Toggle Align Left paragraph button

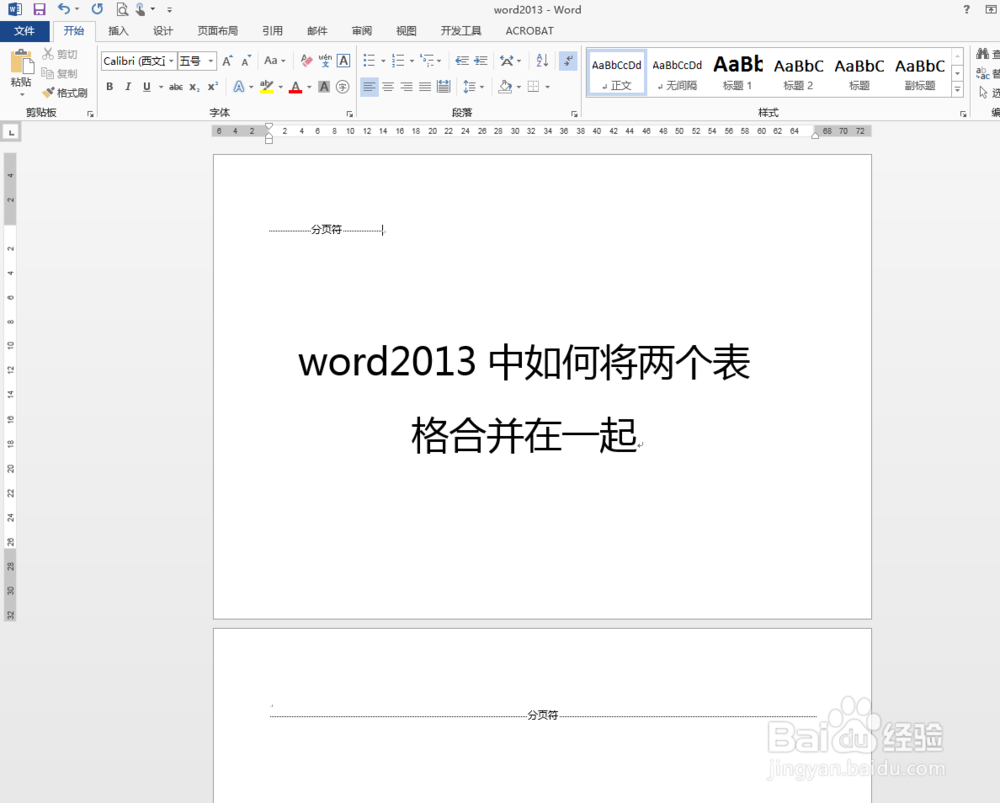pos(369,87)
